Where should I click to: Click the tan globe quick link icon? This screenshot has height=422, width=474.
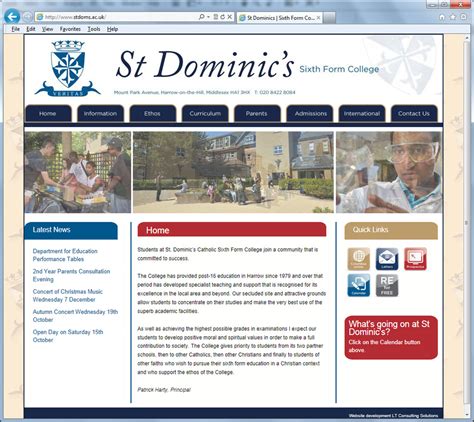[359, 259]
